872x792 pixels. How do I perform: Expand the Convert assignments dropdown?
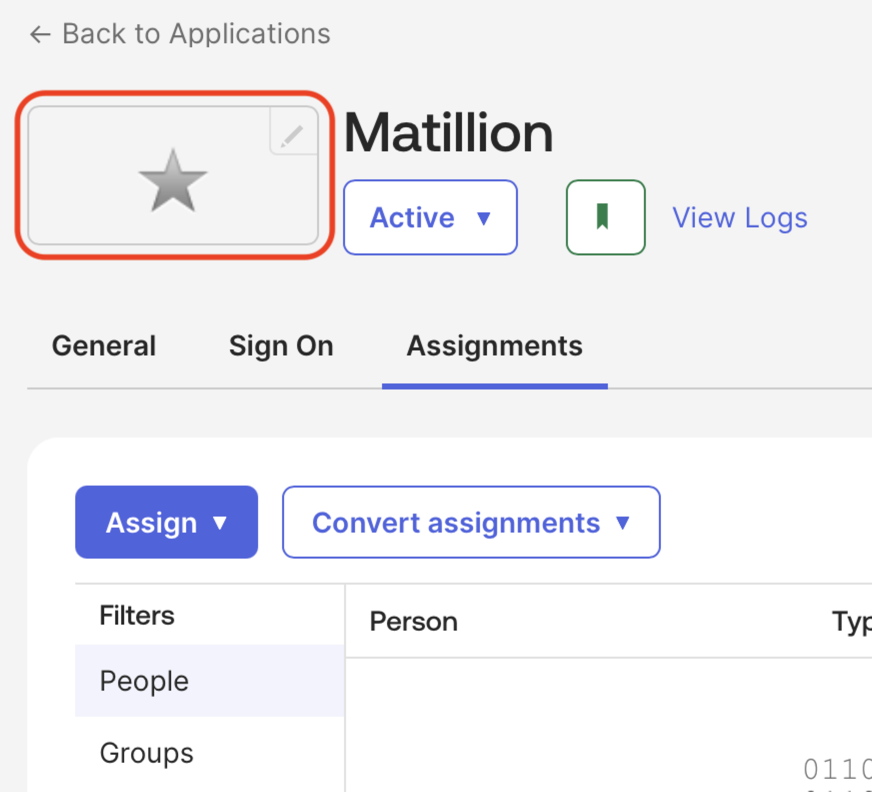coord(457,522)
